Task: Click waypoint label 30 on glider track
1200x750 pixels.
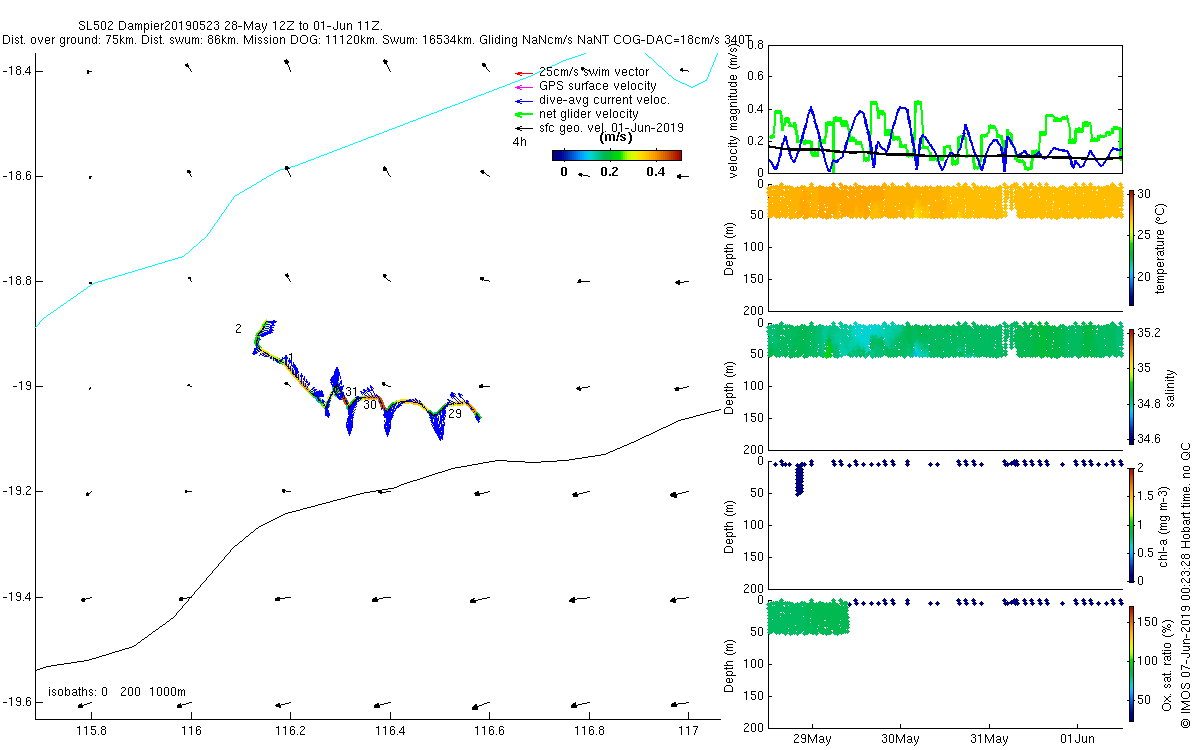Action: point(370,405)
